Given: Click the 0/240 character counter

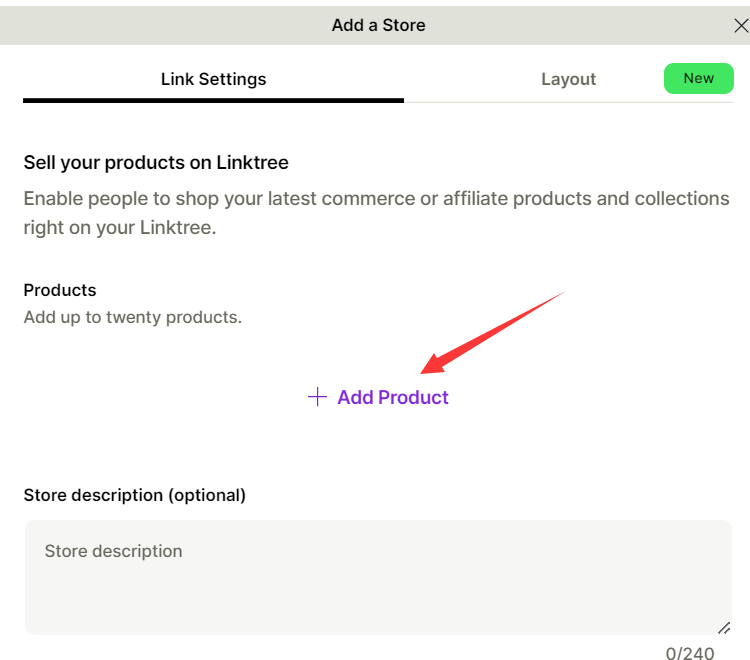Looking at the screenshot, I should pyautogui.click(x=690, y=653).
